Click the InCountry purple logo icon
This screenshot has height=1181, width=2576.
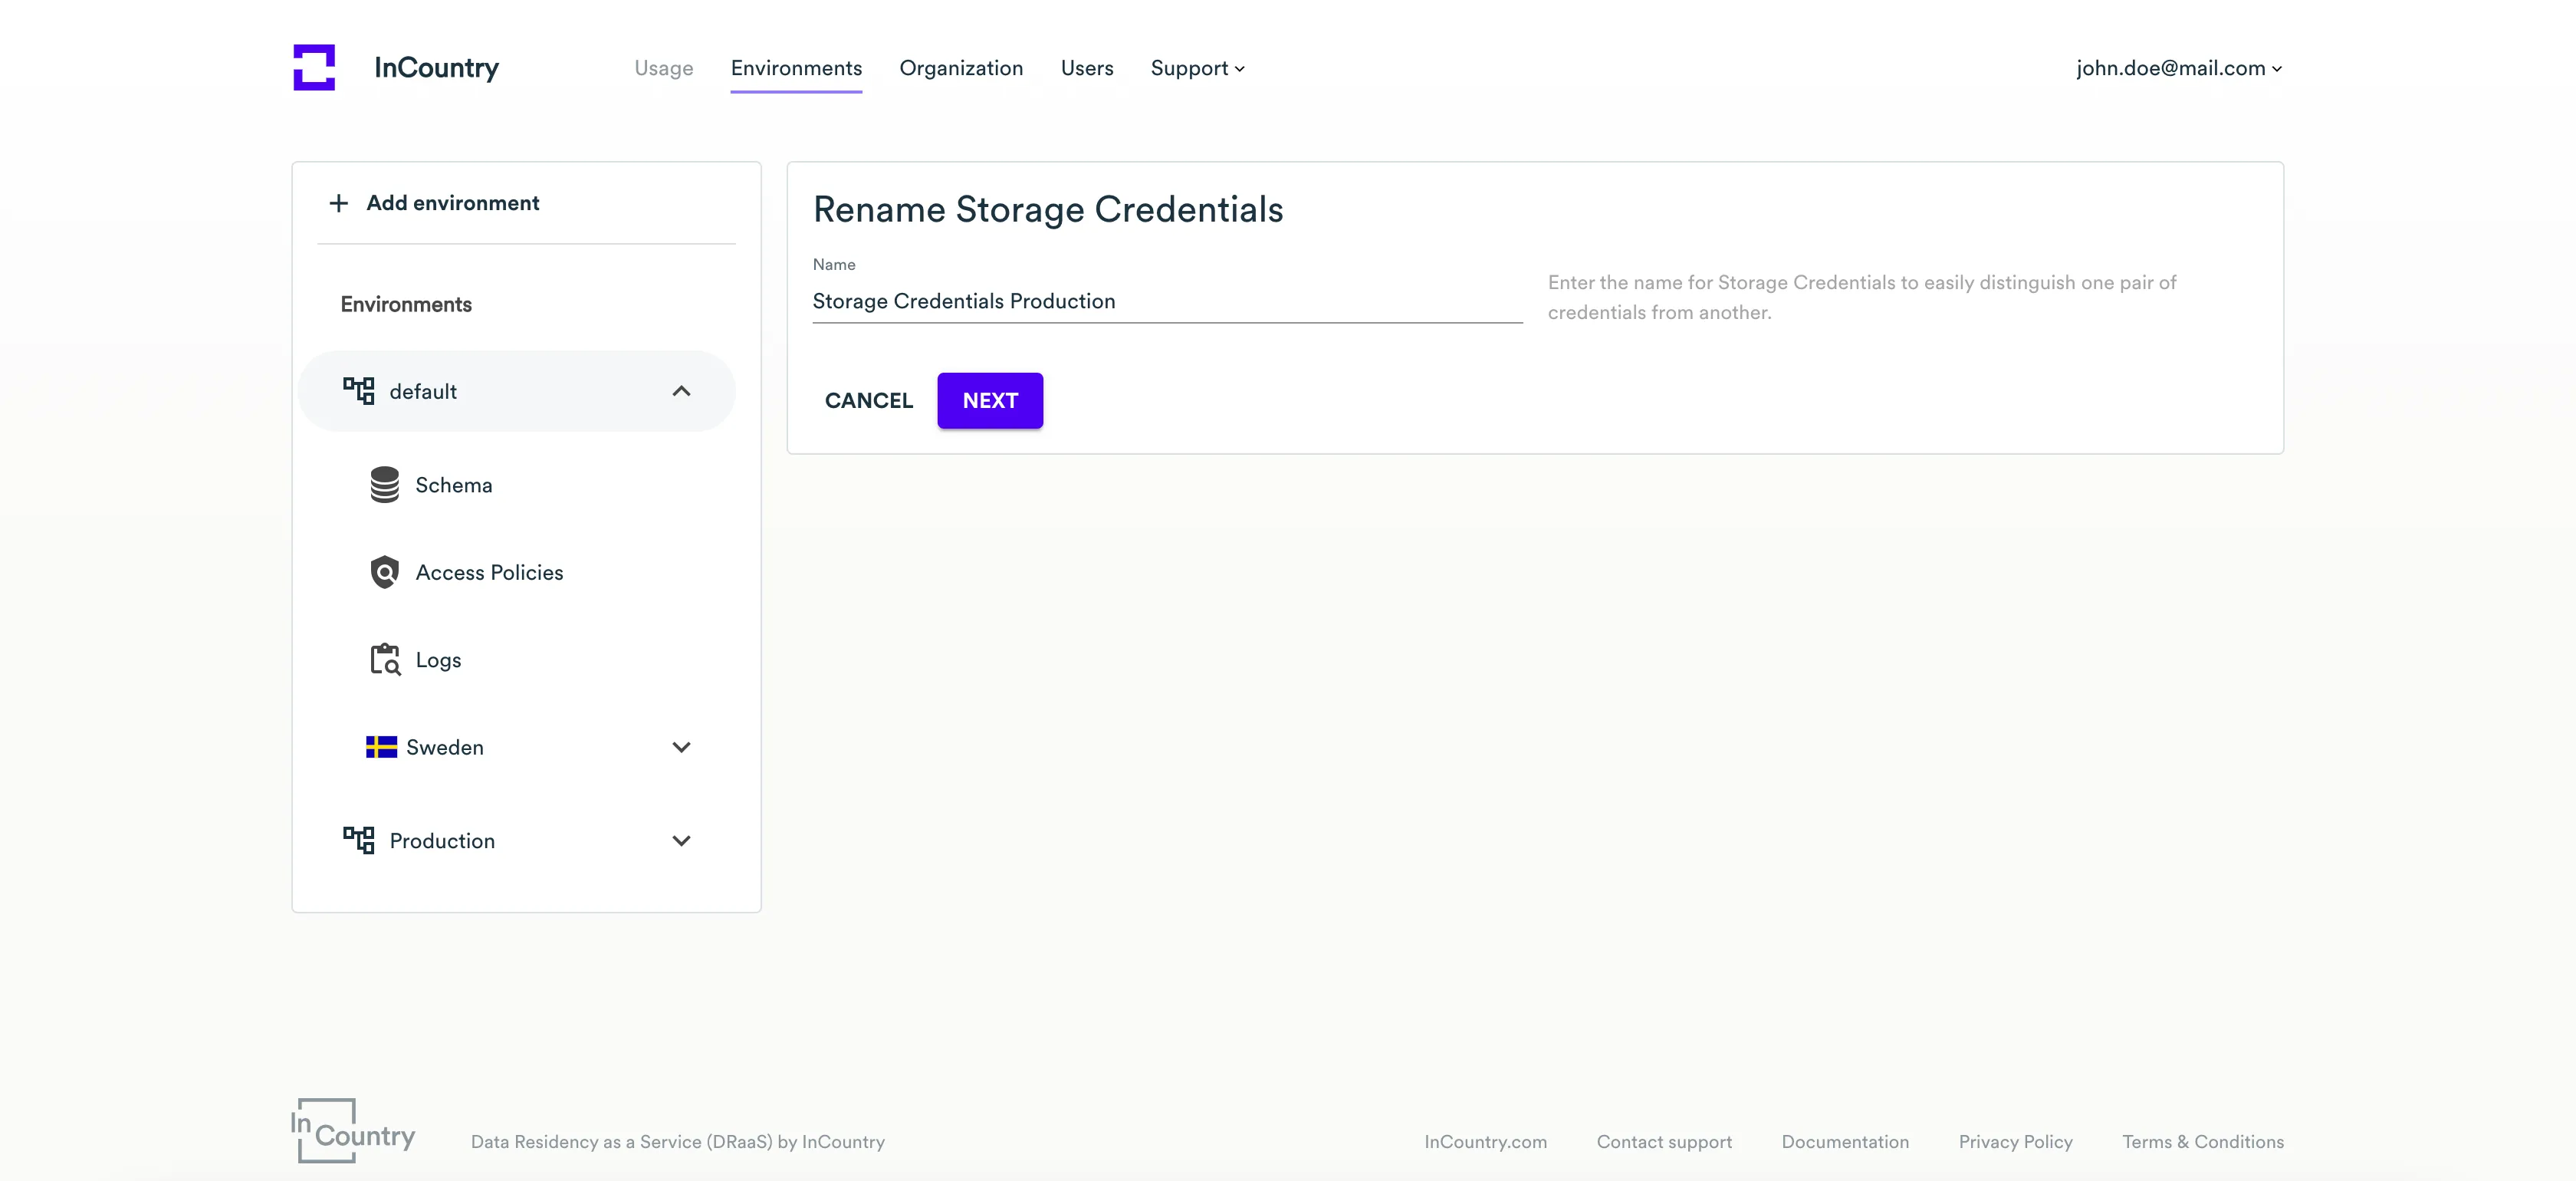coord(314,67)
